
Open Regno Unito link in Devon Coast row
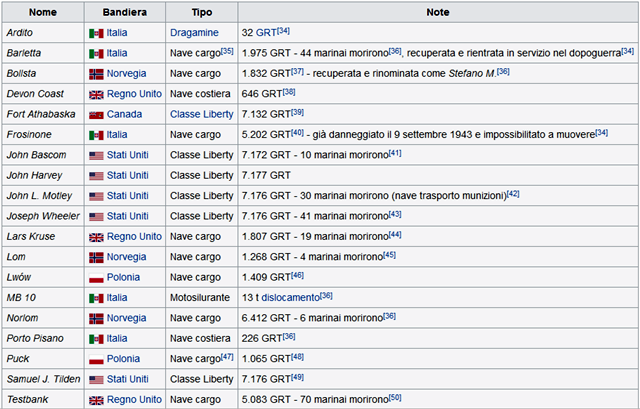point(134,94)
